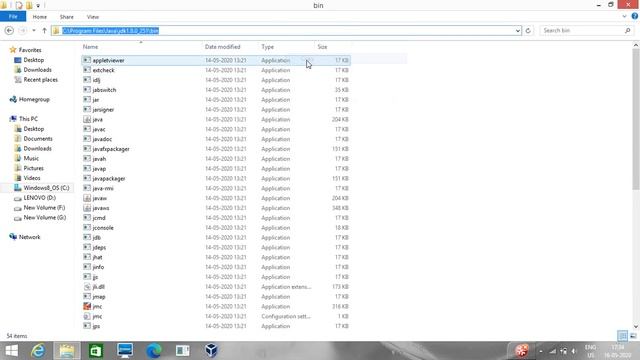Open the Windows Start button
This screenshot has height=360, width=640.
(11, 351)
